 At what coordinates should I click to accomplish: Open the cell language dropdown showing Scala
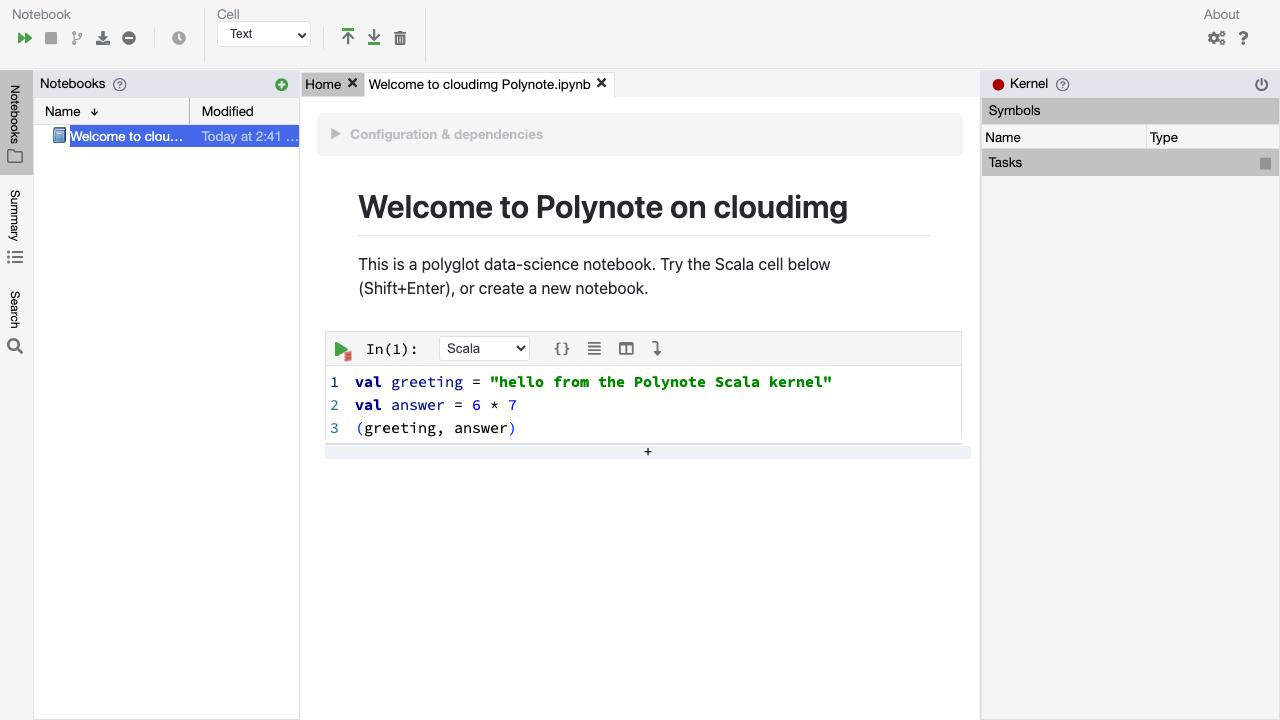[x=484, y=348]
